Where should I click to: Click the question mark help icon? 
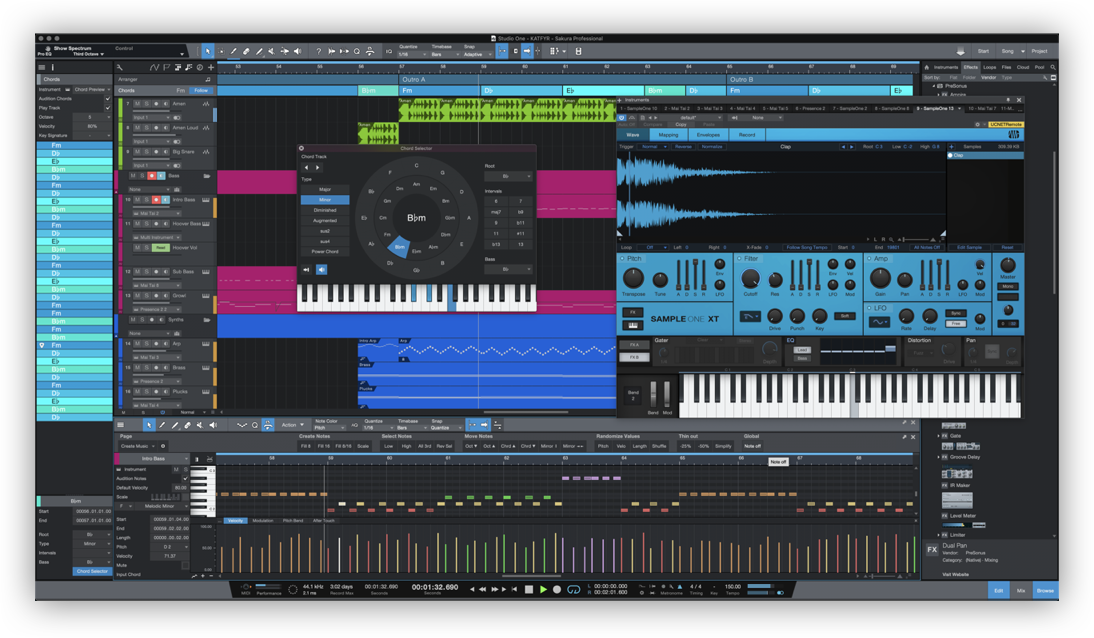[319, 51]
